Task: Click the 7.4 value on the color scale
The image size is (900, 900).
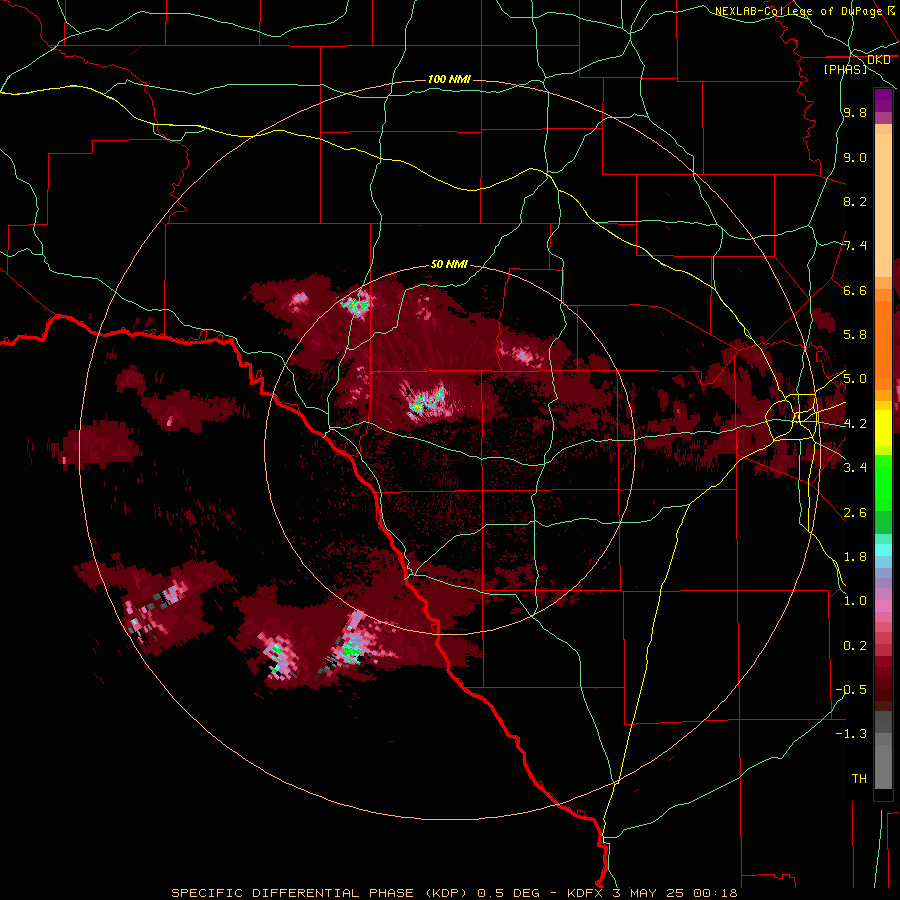Action: click(855, 246)
